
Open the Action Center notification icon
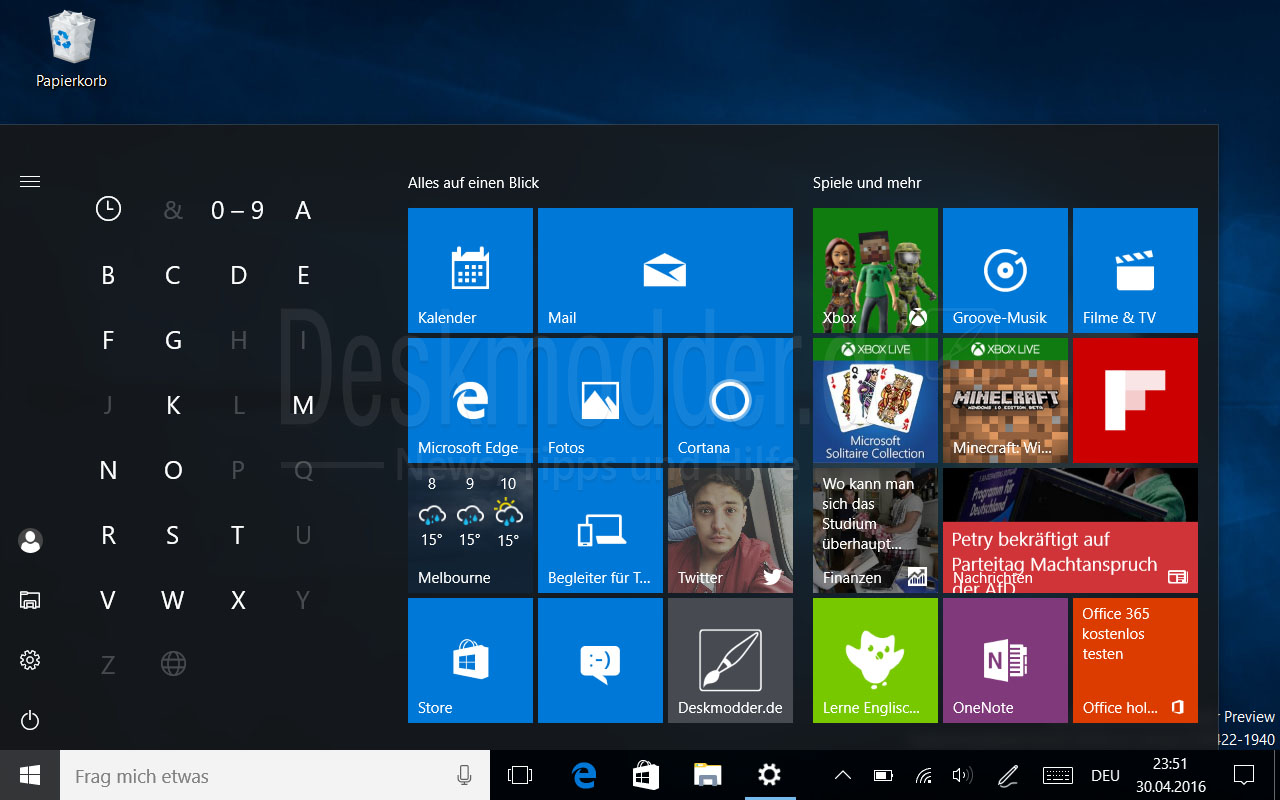point(1244,775)
